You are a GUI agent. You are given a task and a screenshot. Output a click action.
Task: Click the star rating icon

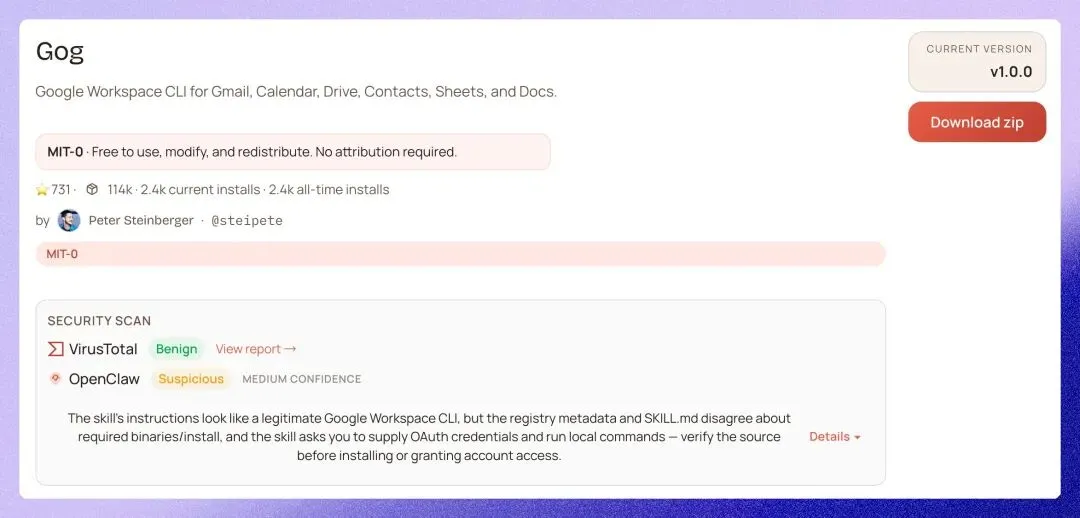click(42, 190)
